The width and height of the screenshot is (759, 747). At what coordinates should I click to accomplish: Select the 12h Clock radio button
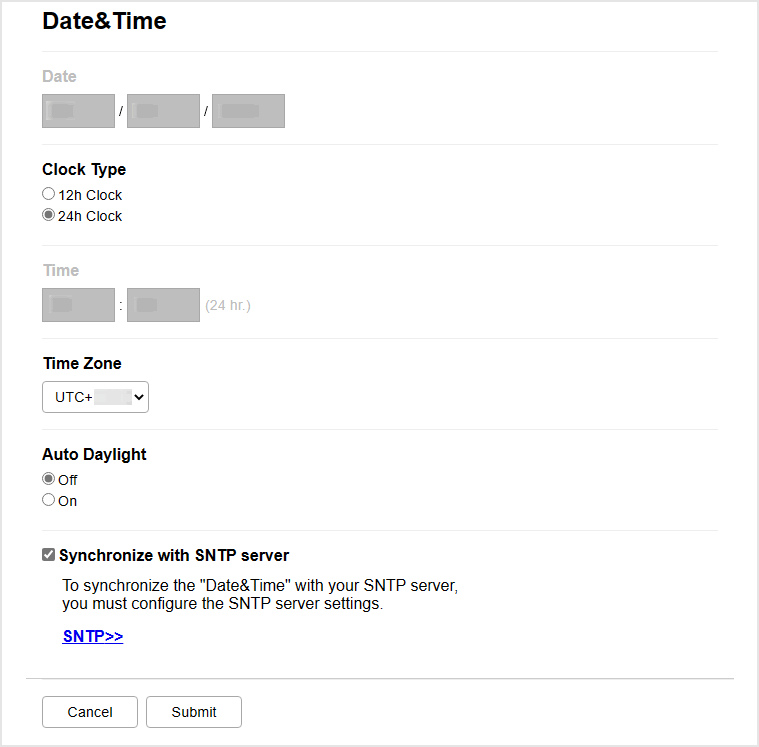point(48,195)
